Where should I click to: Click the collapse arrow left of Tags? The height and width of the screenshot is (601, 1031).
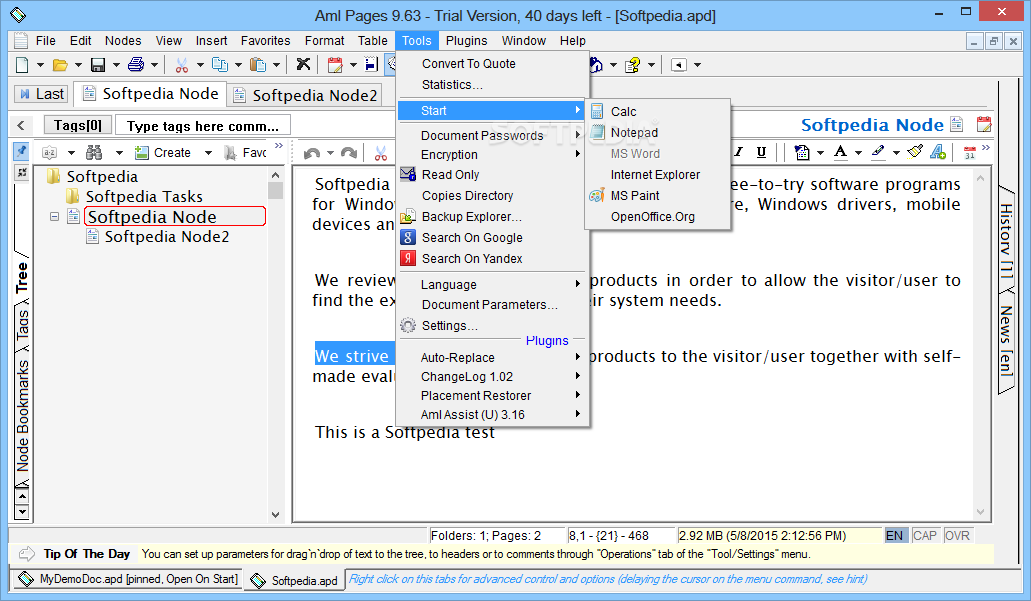pos(21,125)
